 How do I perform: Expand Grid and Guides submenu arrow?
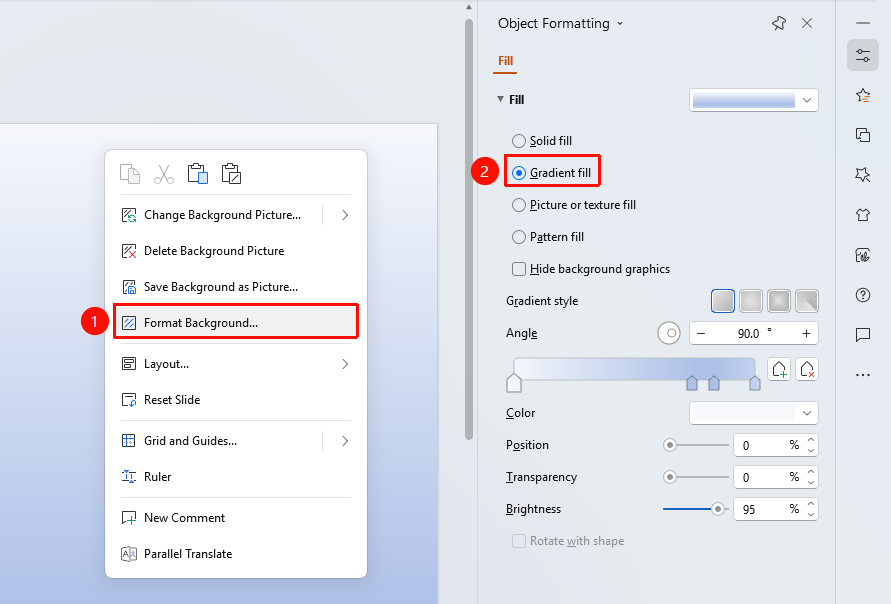pos(345,441)
